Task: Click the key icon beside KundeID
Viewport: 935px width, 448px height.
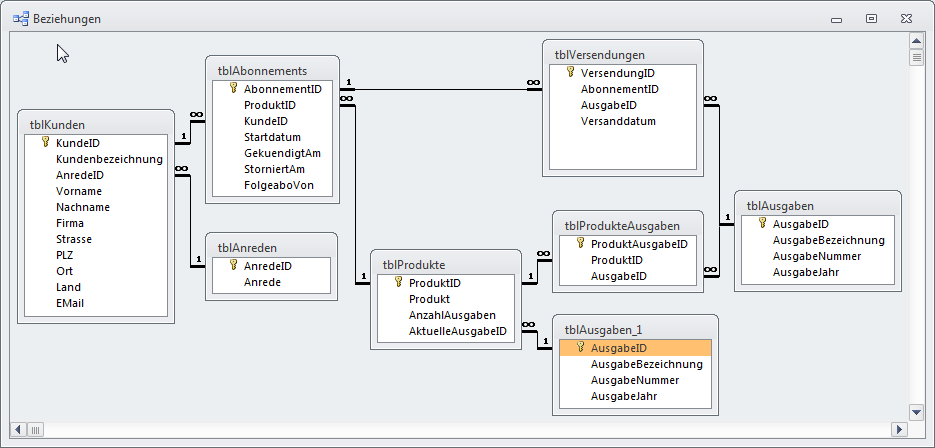Action: (46, 143)
